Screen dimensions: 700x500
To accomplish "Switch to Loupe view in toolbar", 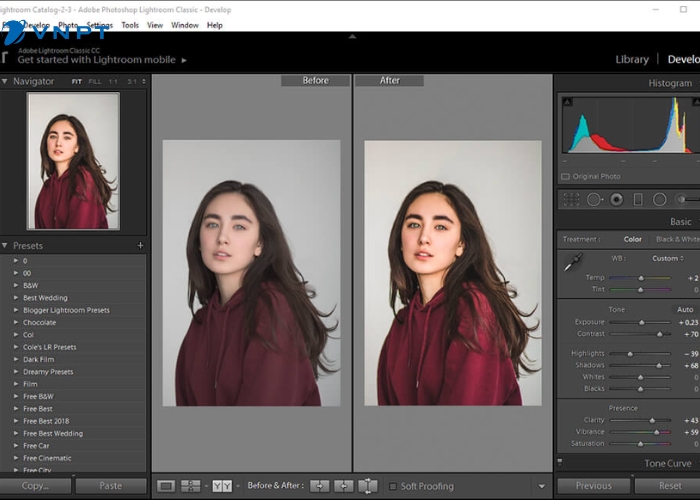I will point(166,486).
